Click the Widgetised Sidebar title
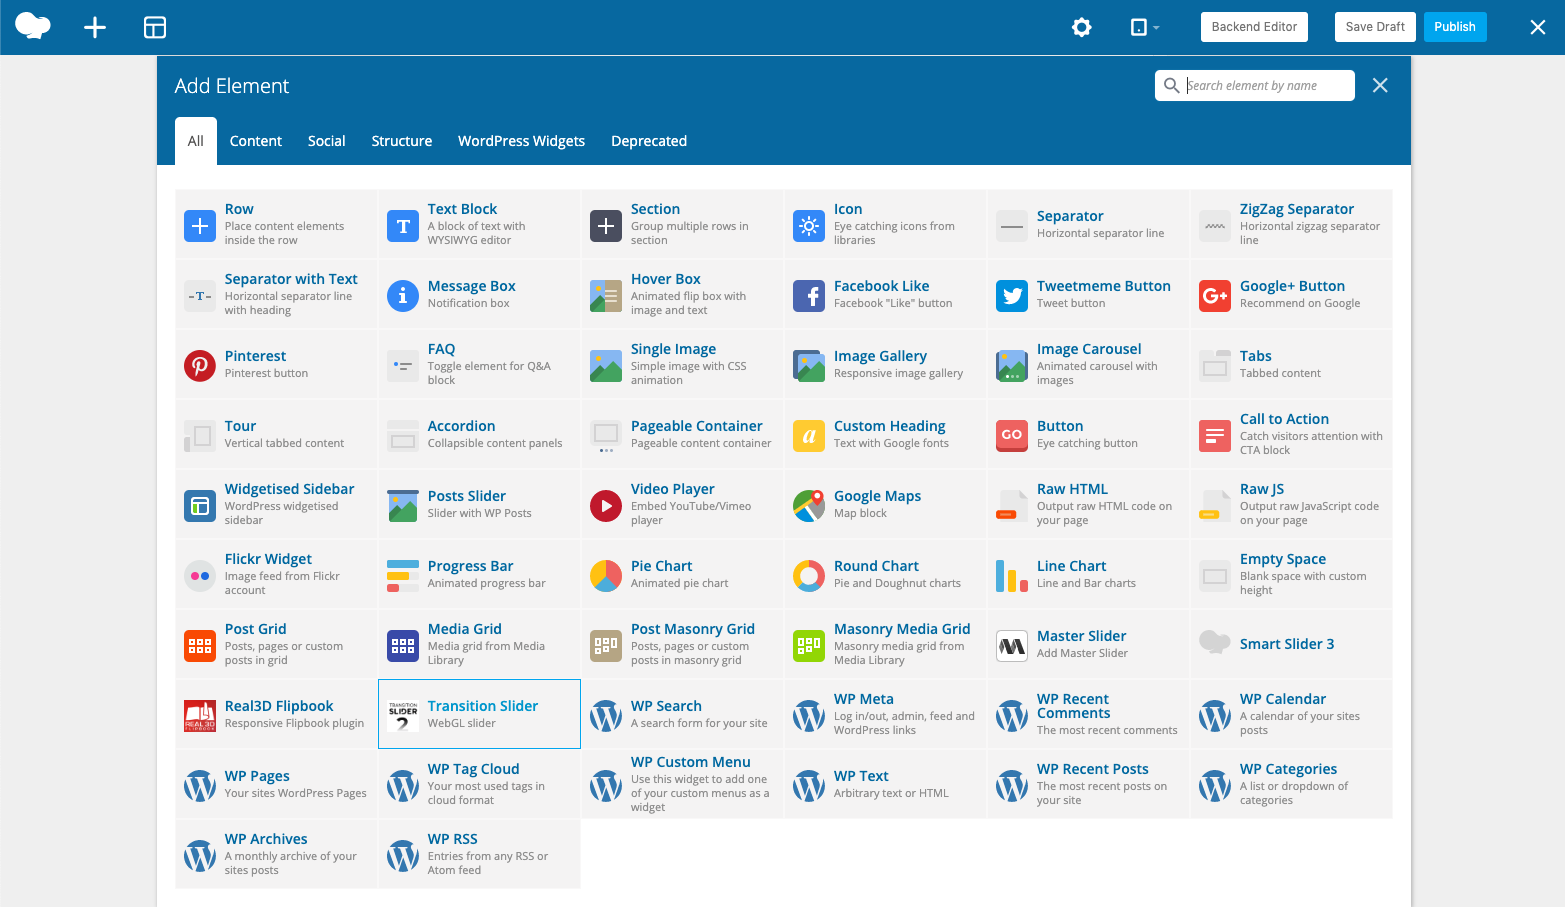Image resolution: width=1565 pixels, height=907 pixels. 290,489
